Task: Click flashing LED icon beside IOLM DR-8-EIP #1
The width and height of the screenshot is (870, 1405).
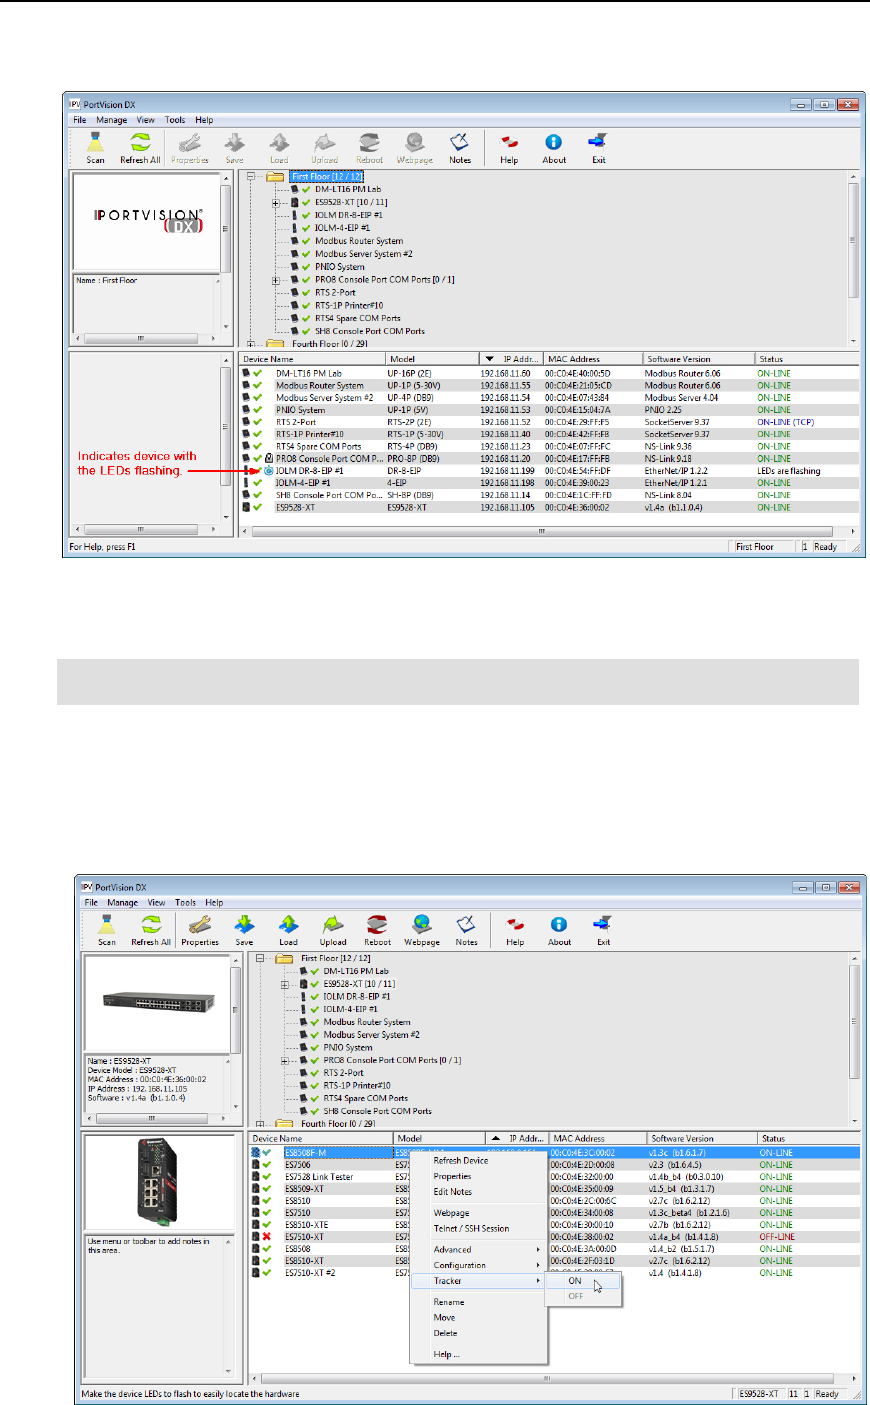Action: (269, 471)
